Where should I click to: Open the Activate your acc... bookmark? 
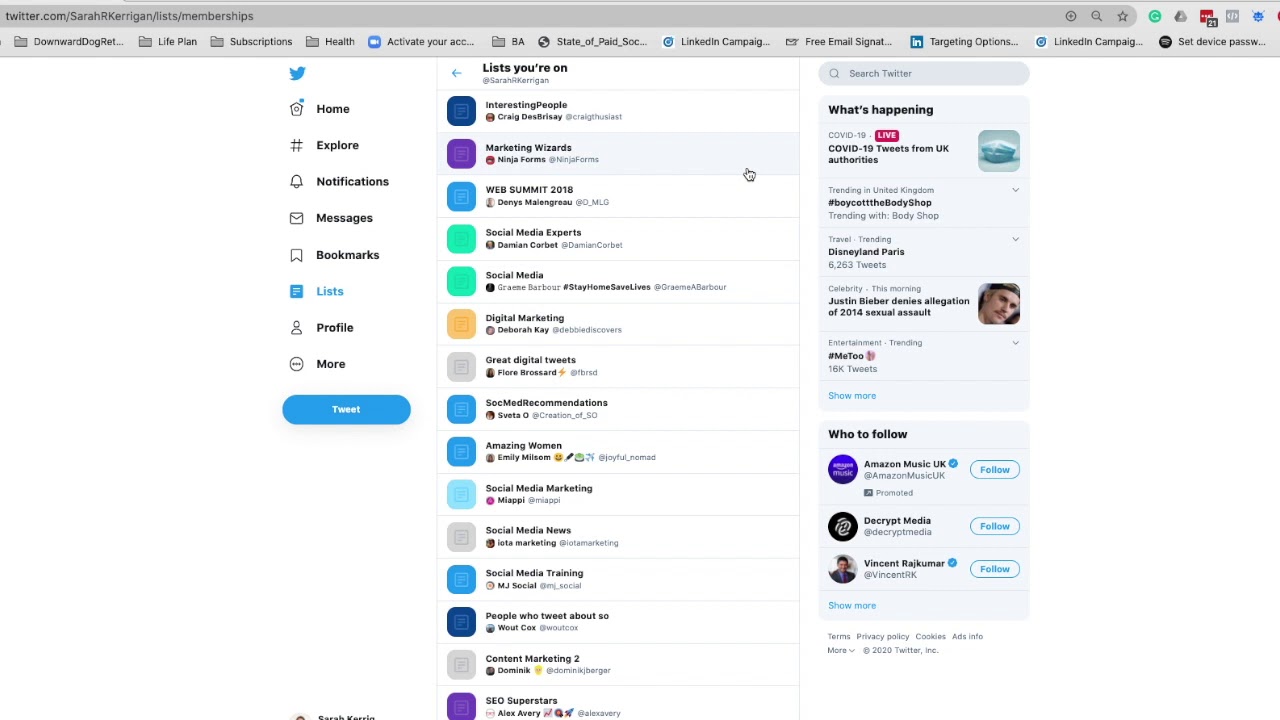(x=421, y=42)
